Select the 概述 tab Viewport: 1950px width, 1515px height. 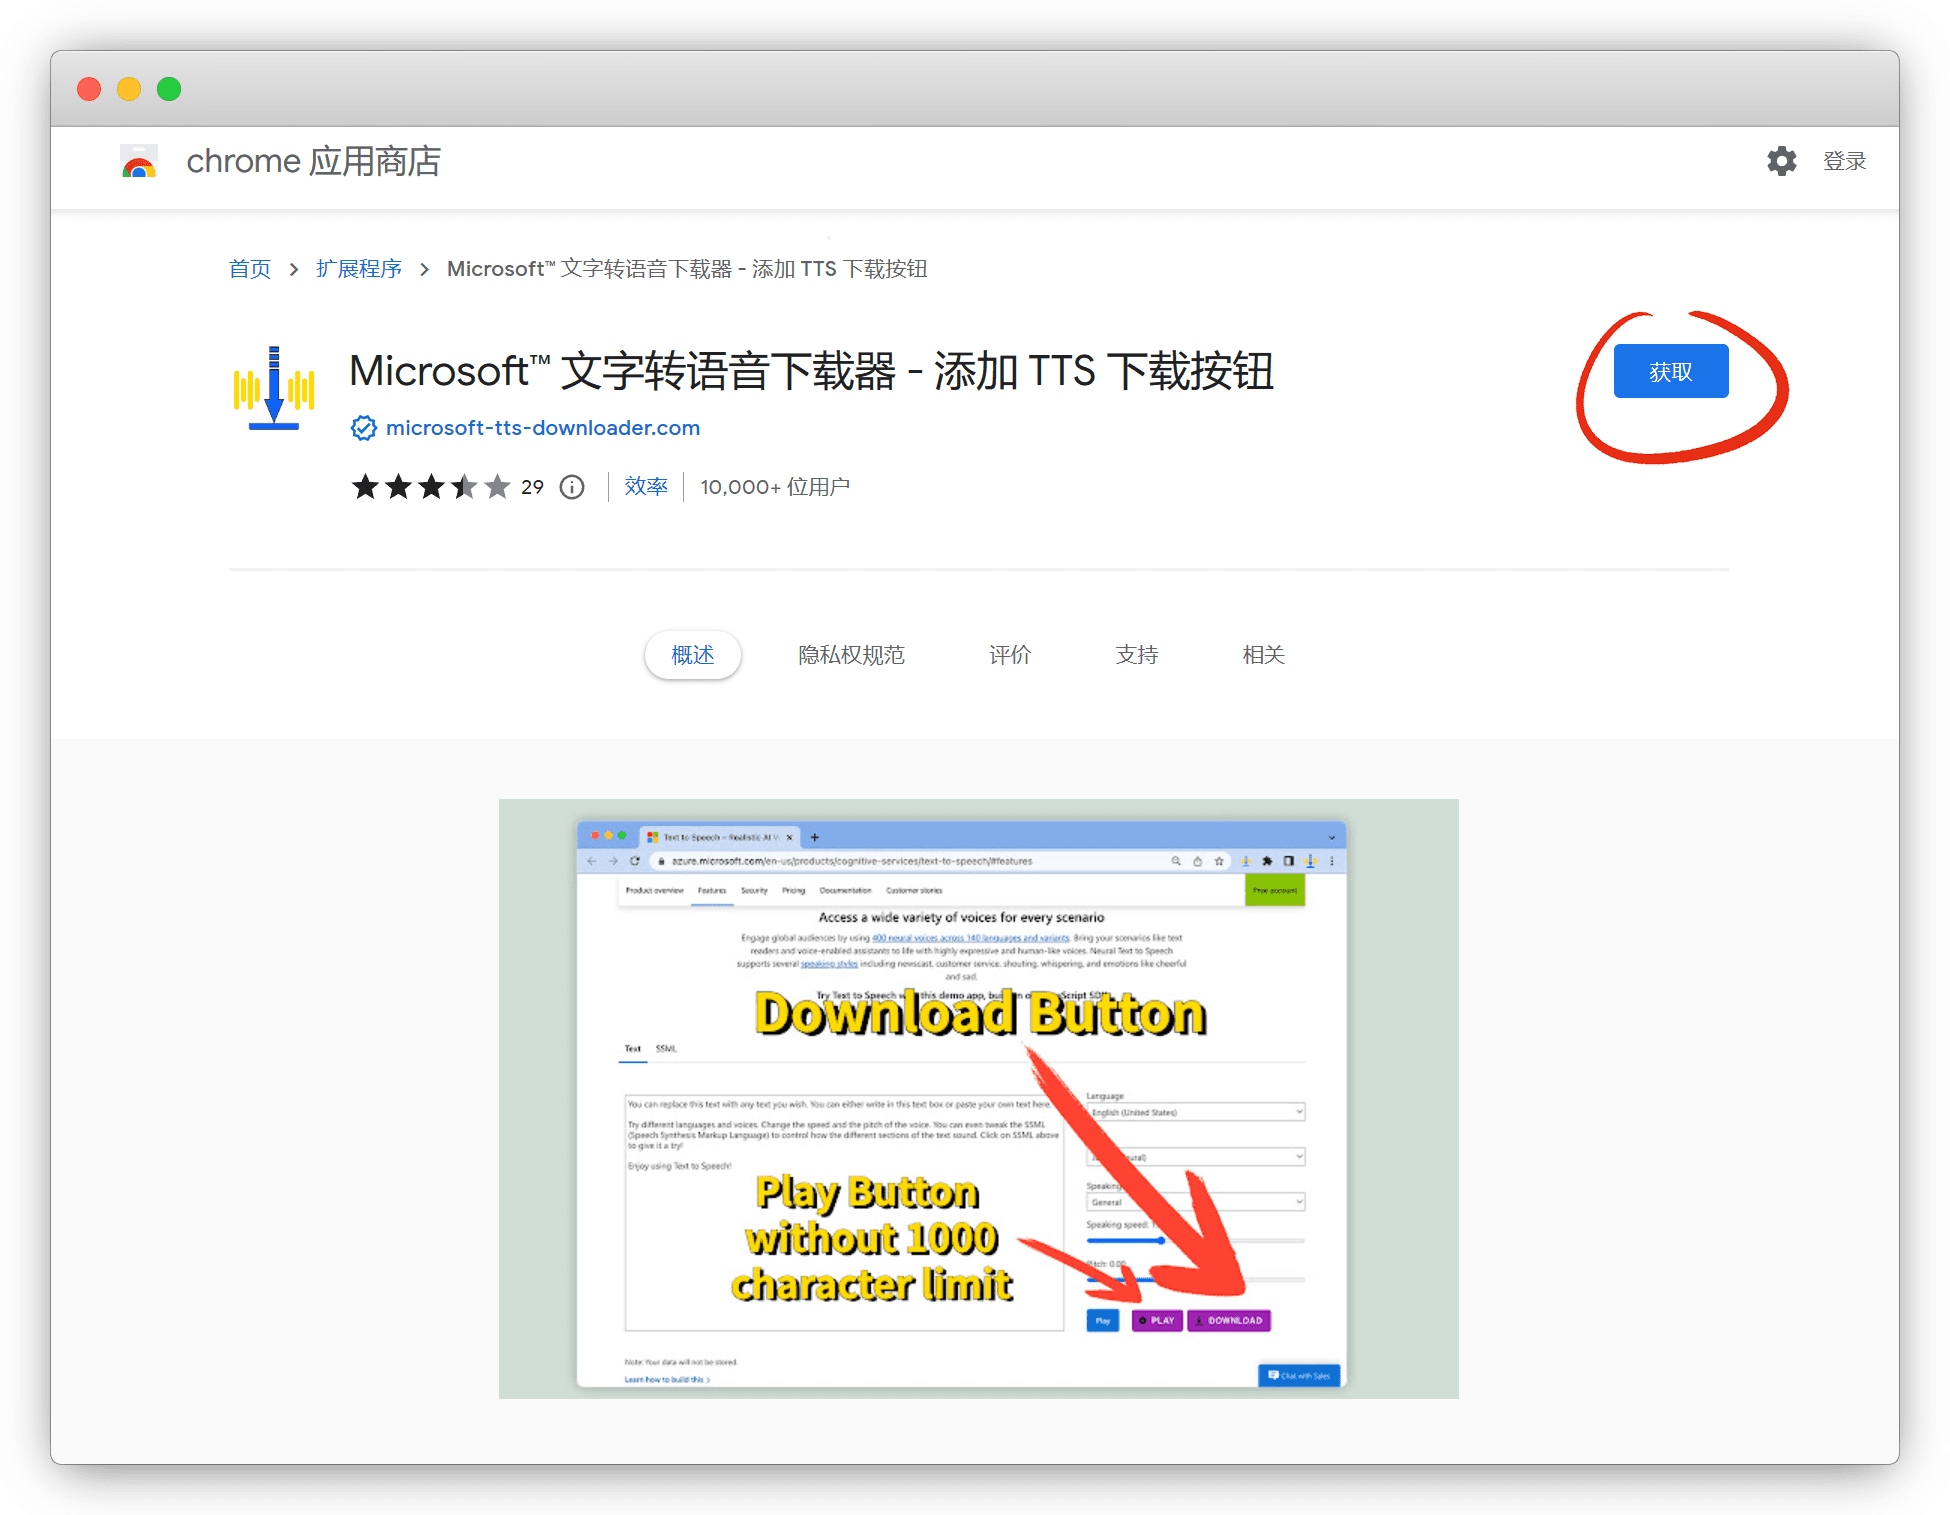click(692, 655)
